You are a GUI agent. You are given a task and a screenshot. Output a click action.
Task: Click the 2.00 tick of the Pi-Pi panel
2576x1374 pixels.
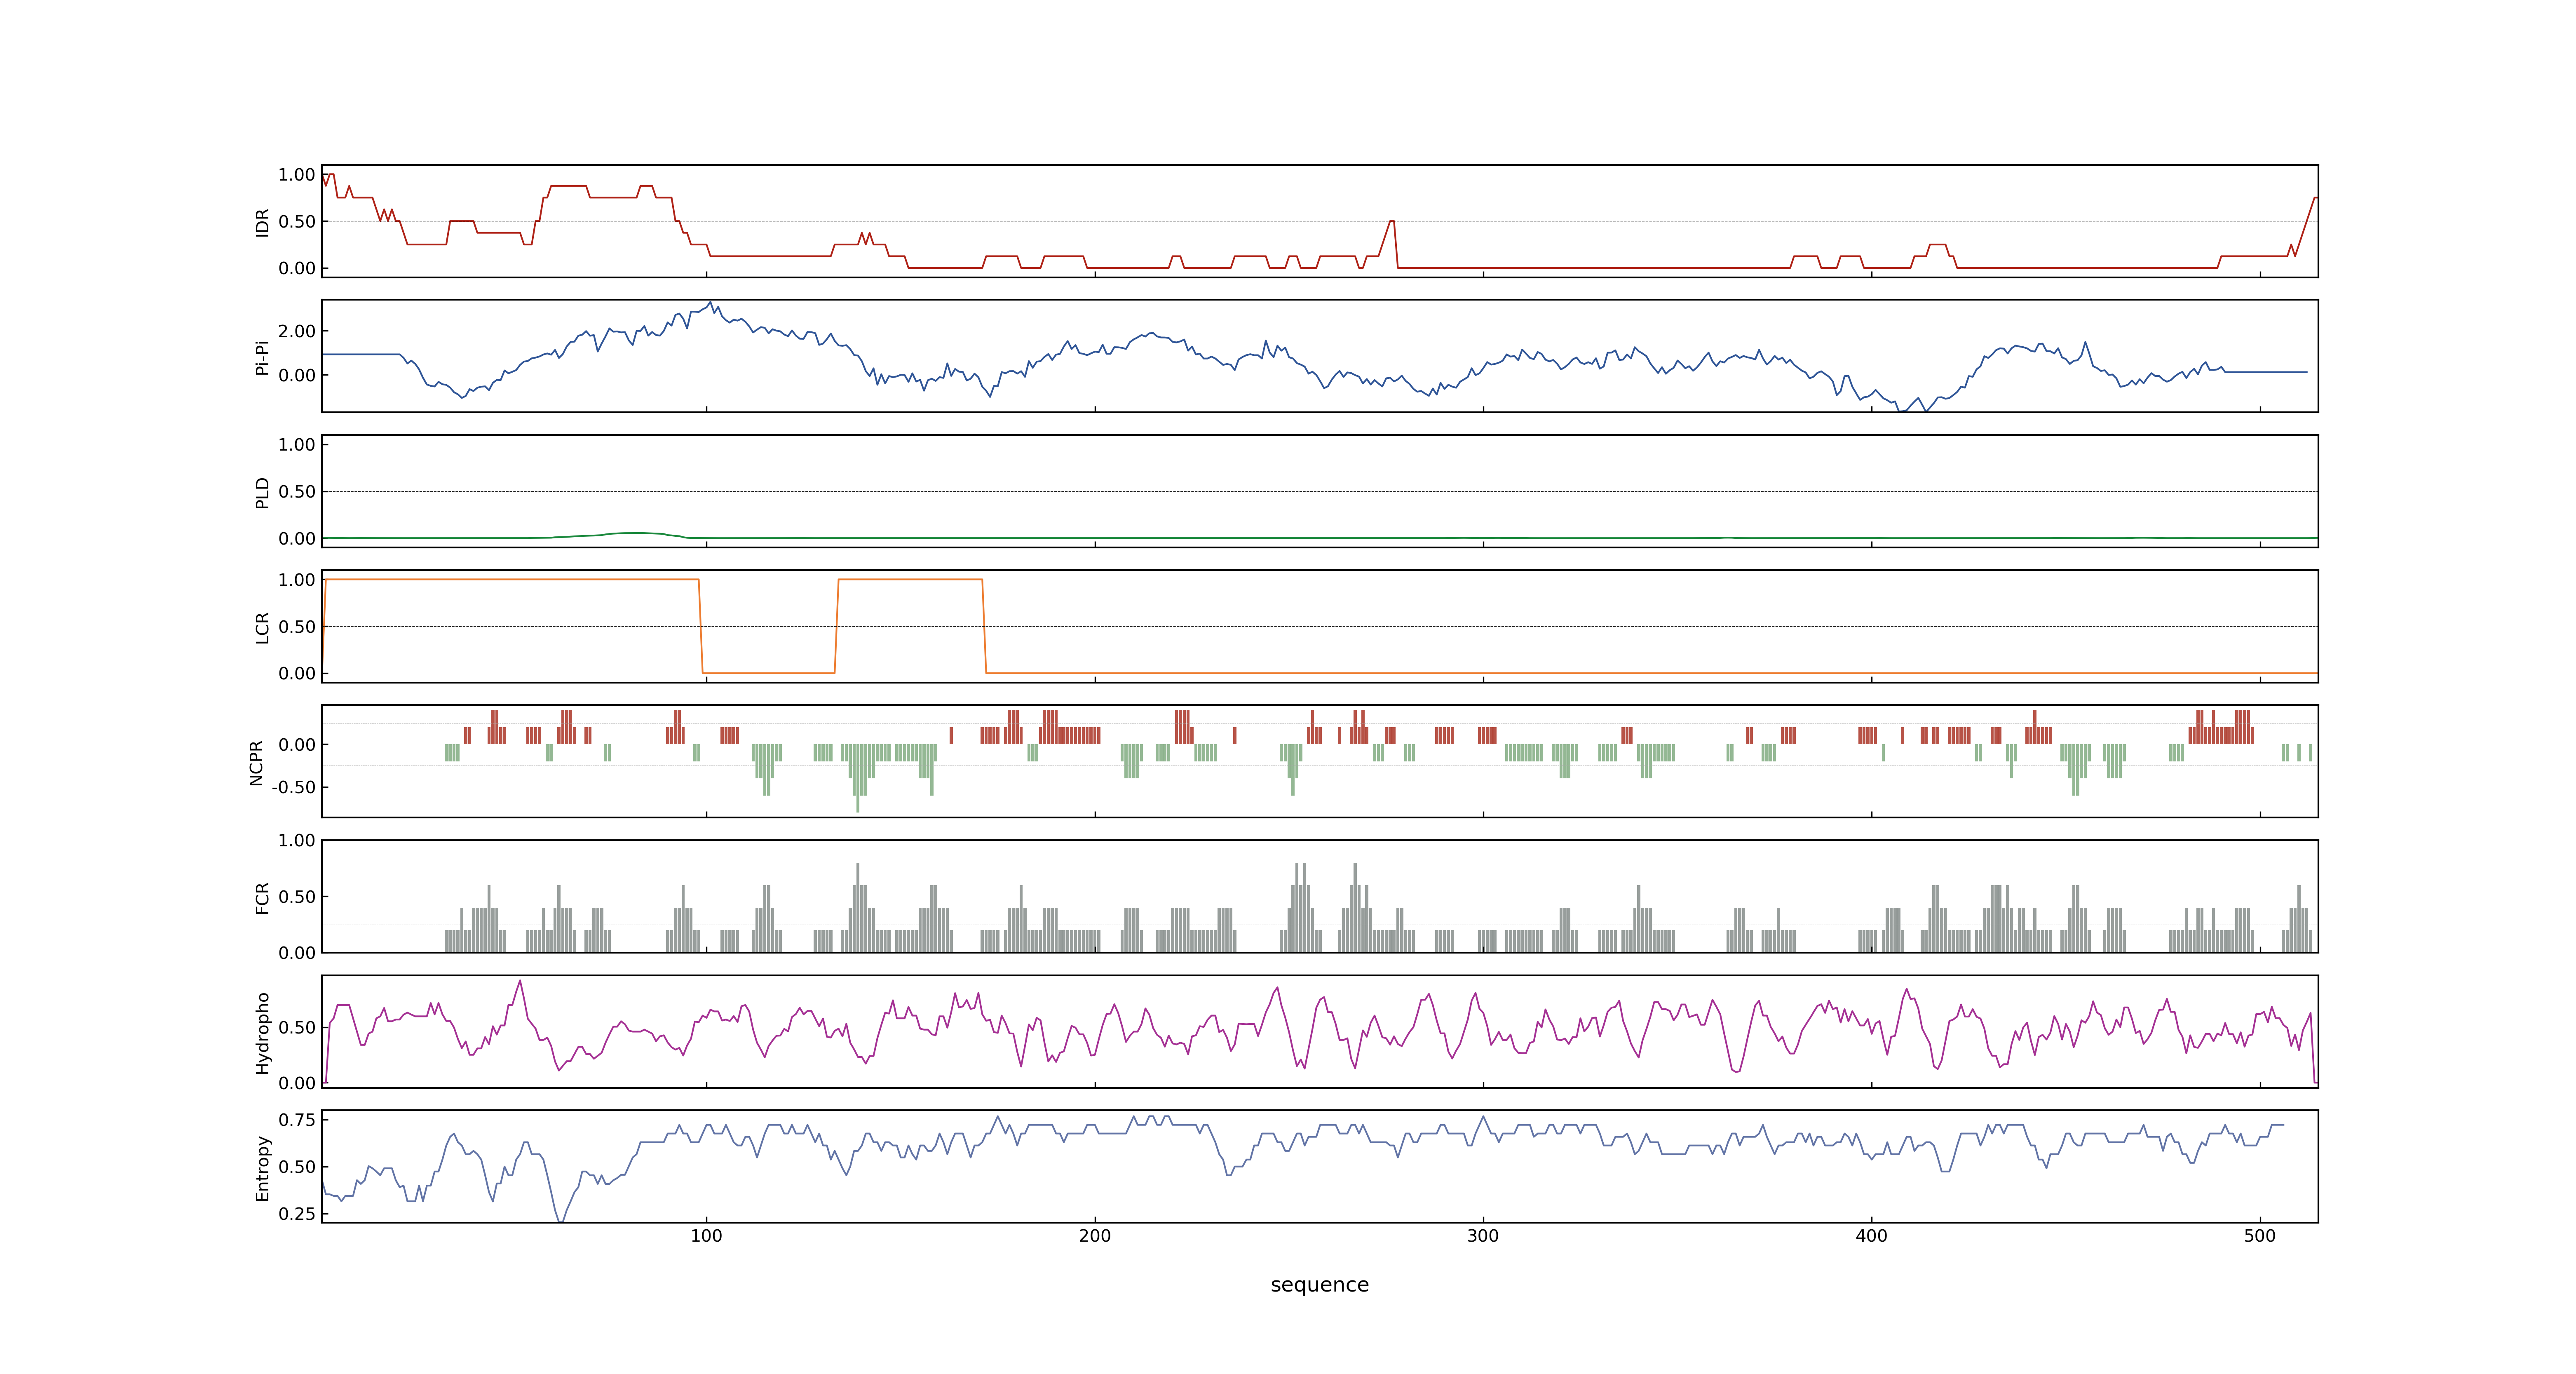tap(297, 331)
